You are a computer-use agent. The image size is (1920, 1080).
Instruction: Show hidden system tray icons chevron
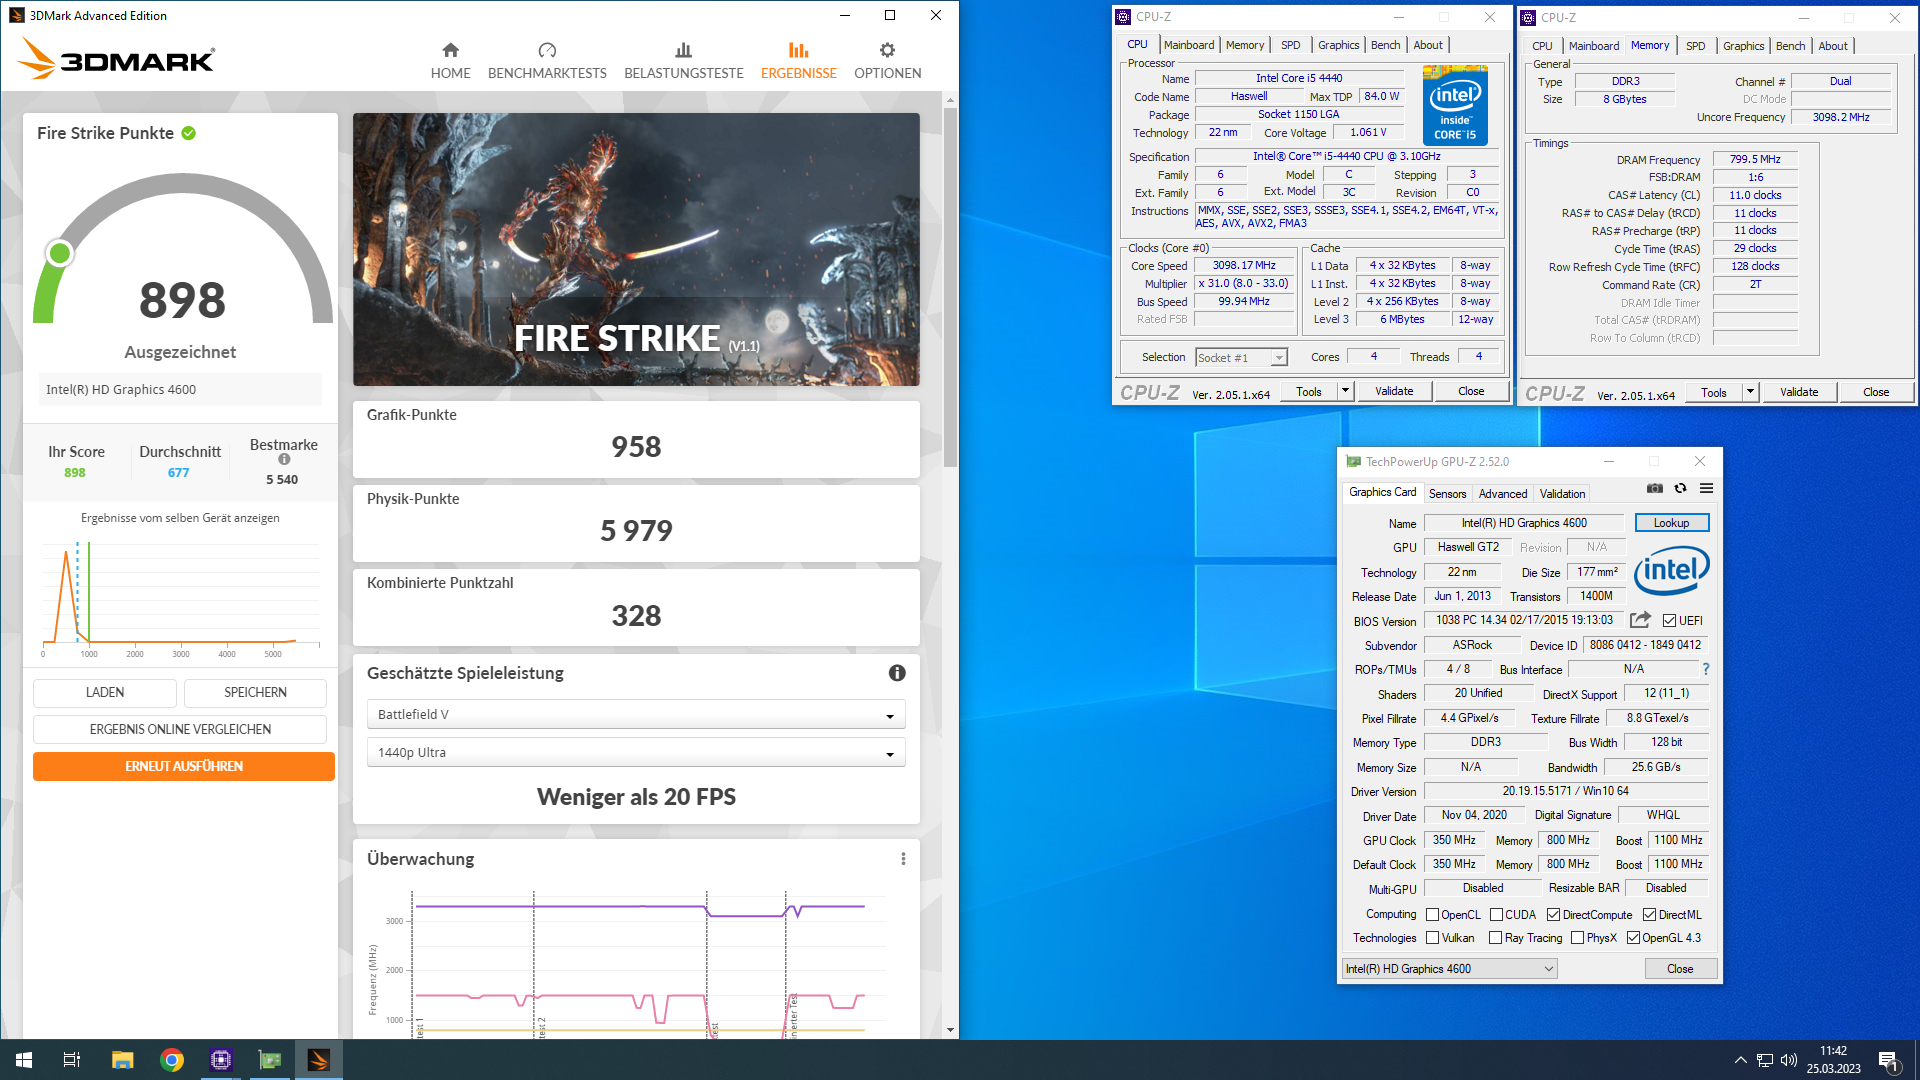click(x=1741, y=1060)
